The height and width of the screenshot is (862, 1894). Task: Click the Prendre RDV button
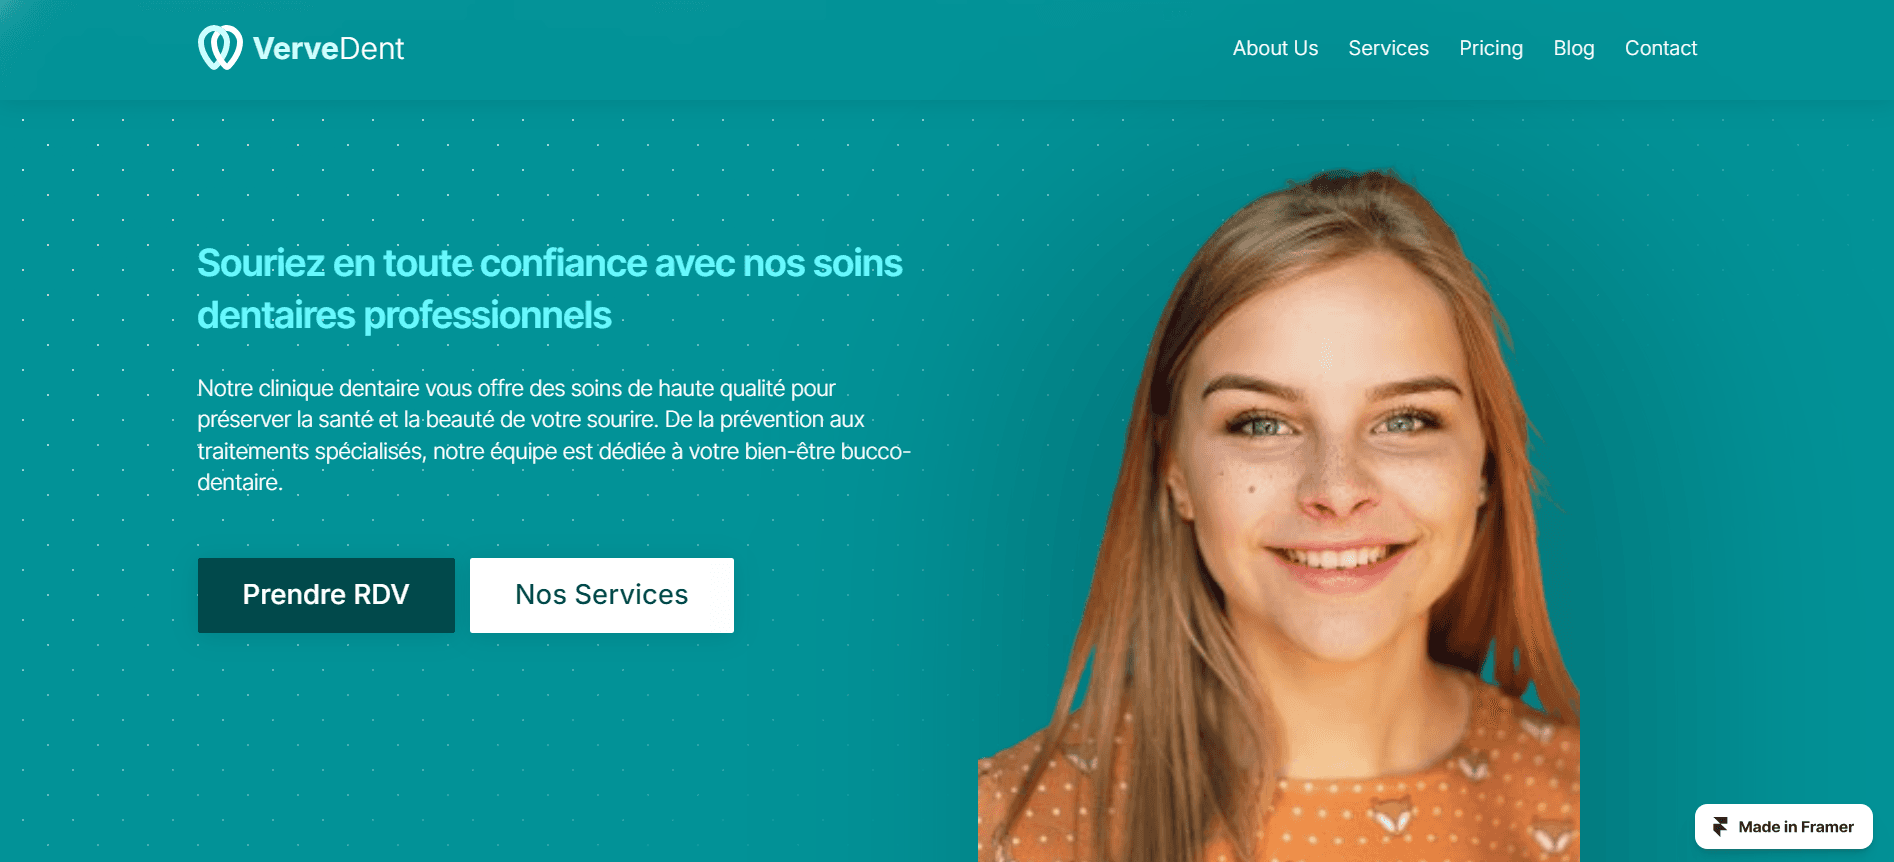326,595
